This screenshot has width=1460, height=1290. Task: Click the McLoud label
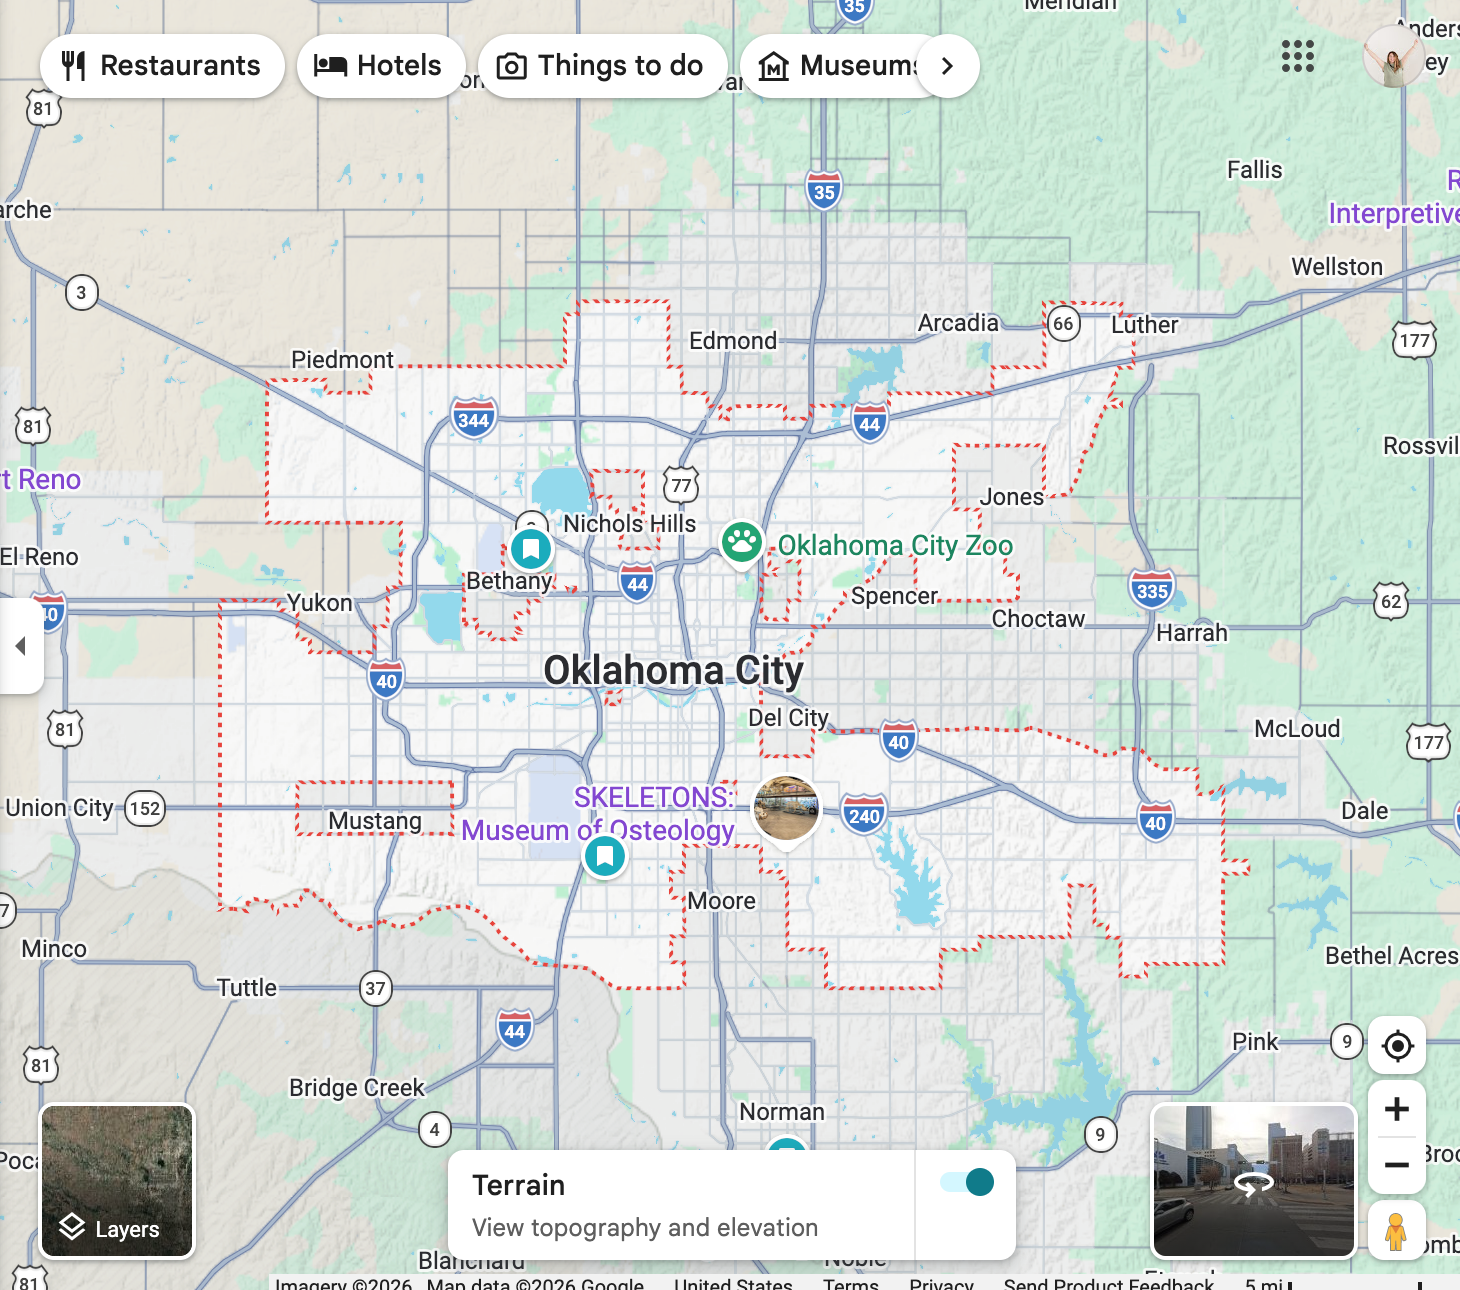[1297, 729]
